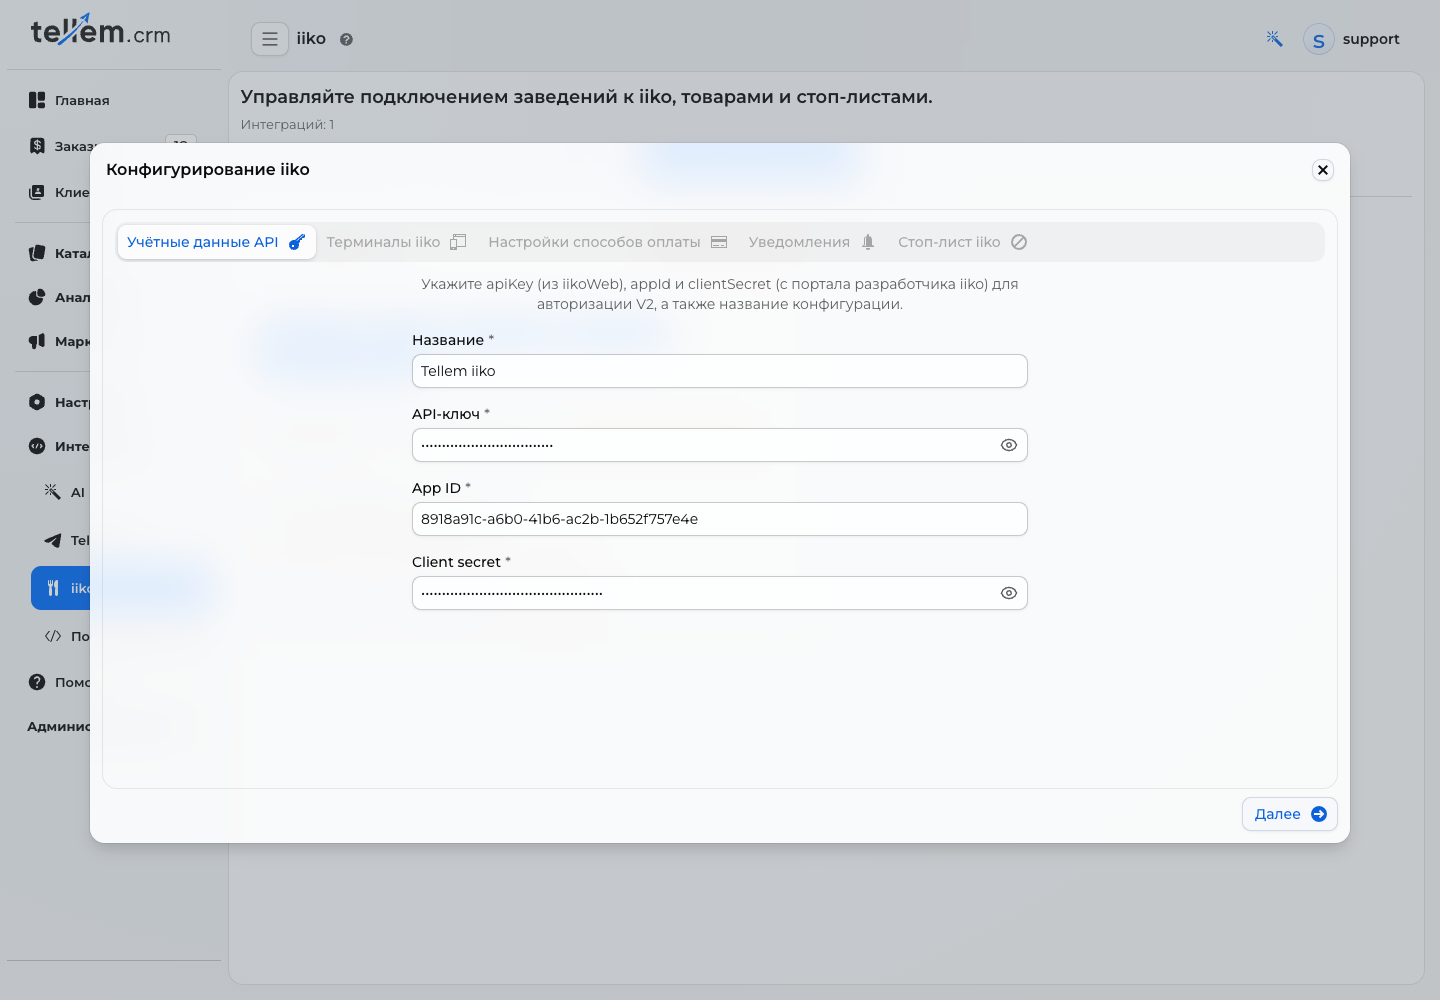This screenshot has height=1000, width=1440.
Task: Open the Главная dashboard icon in sidebar
Action: click(x=37, y=100)
